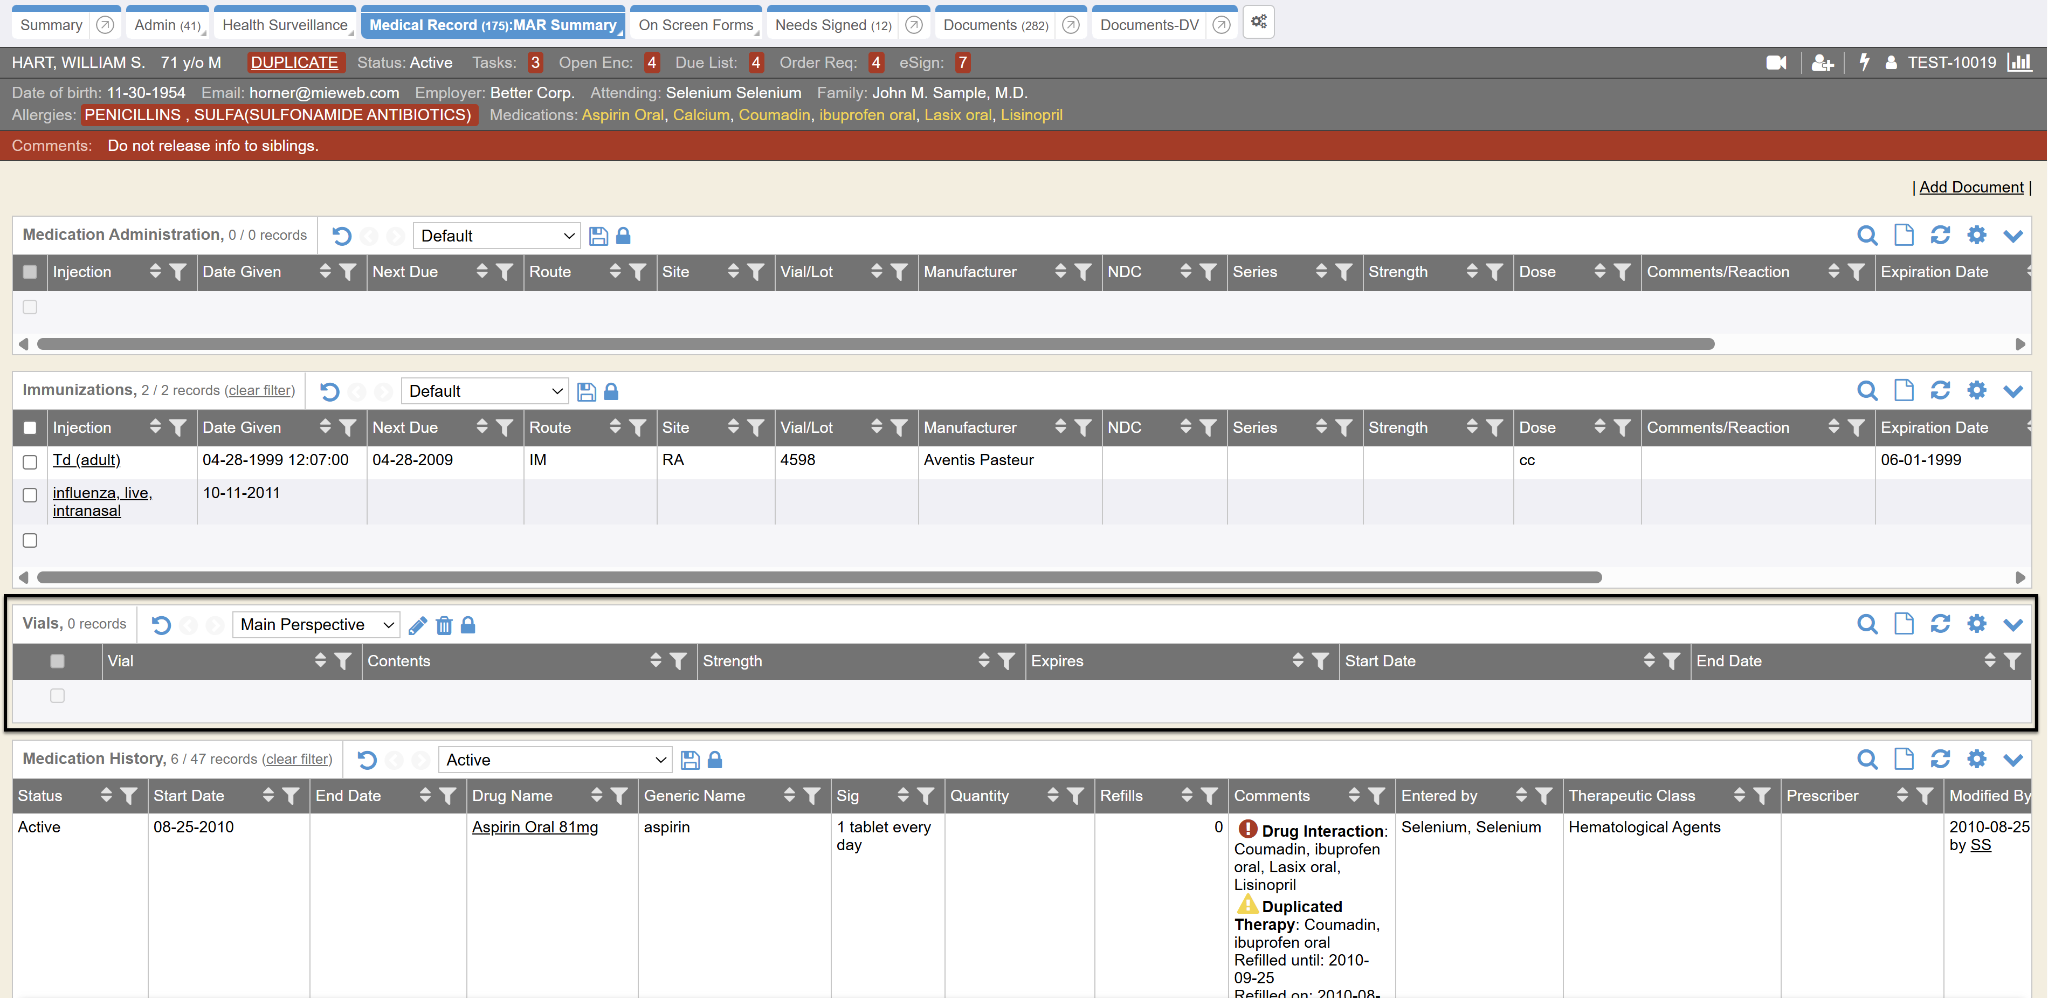The height and width of the screenshot is (998, 2048).
Task: Click the video camera icon in patient header
Action: click(x=1776, y=63)
